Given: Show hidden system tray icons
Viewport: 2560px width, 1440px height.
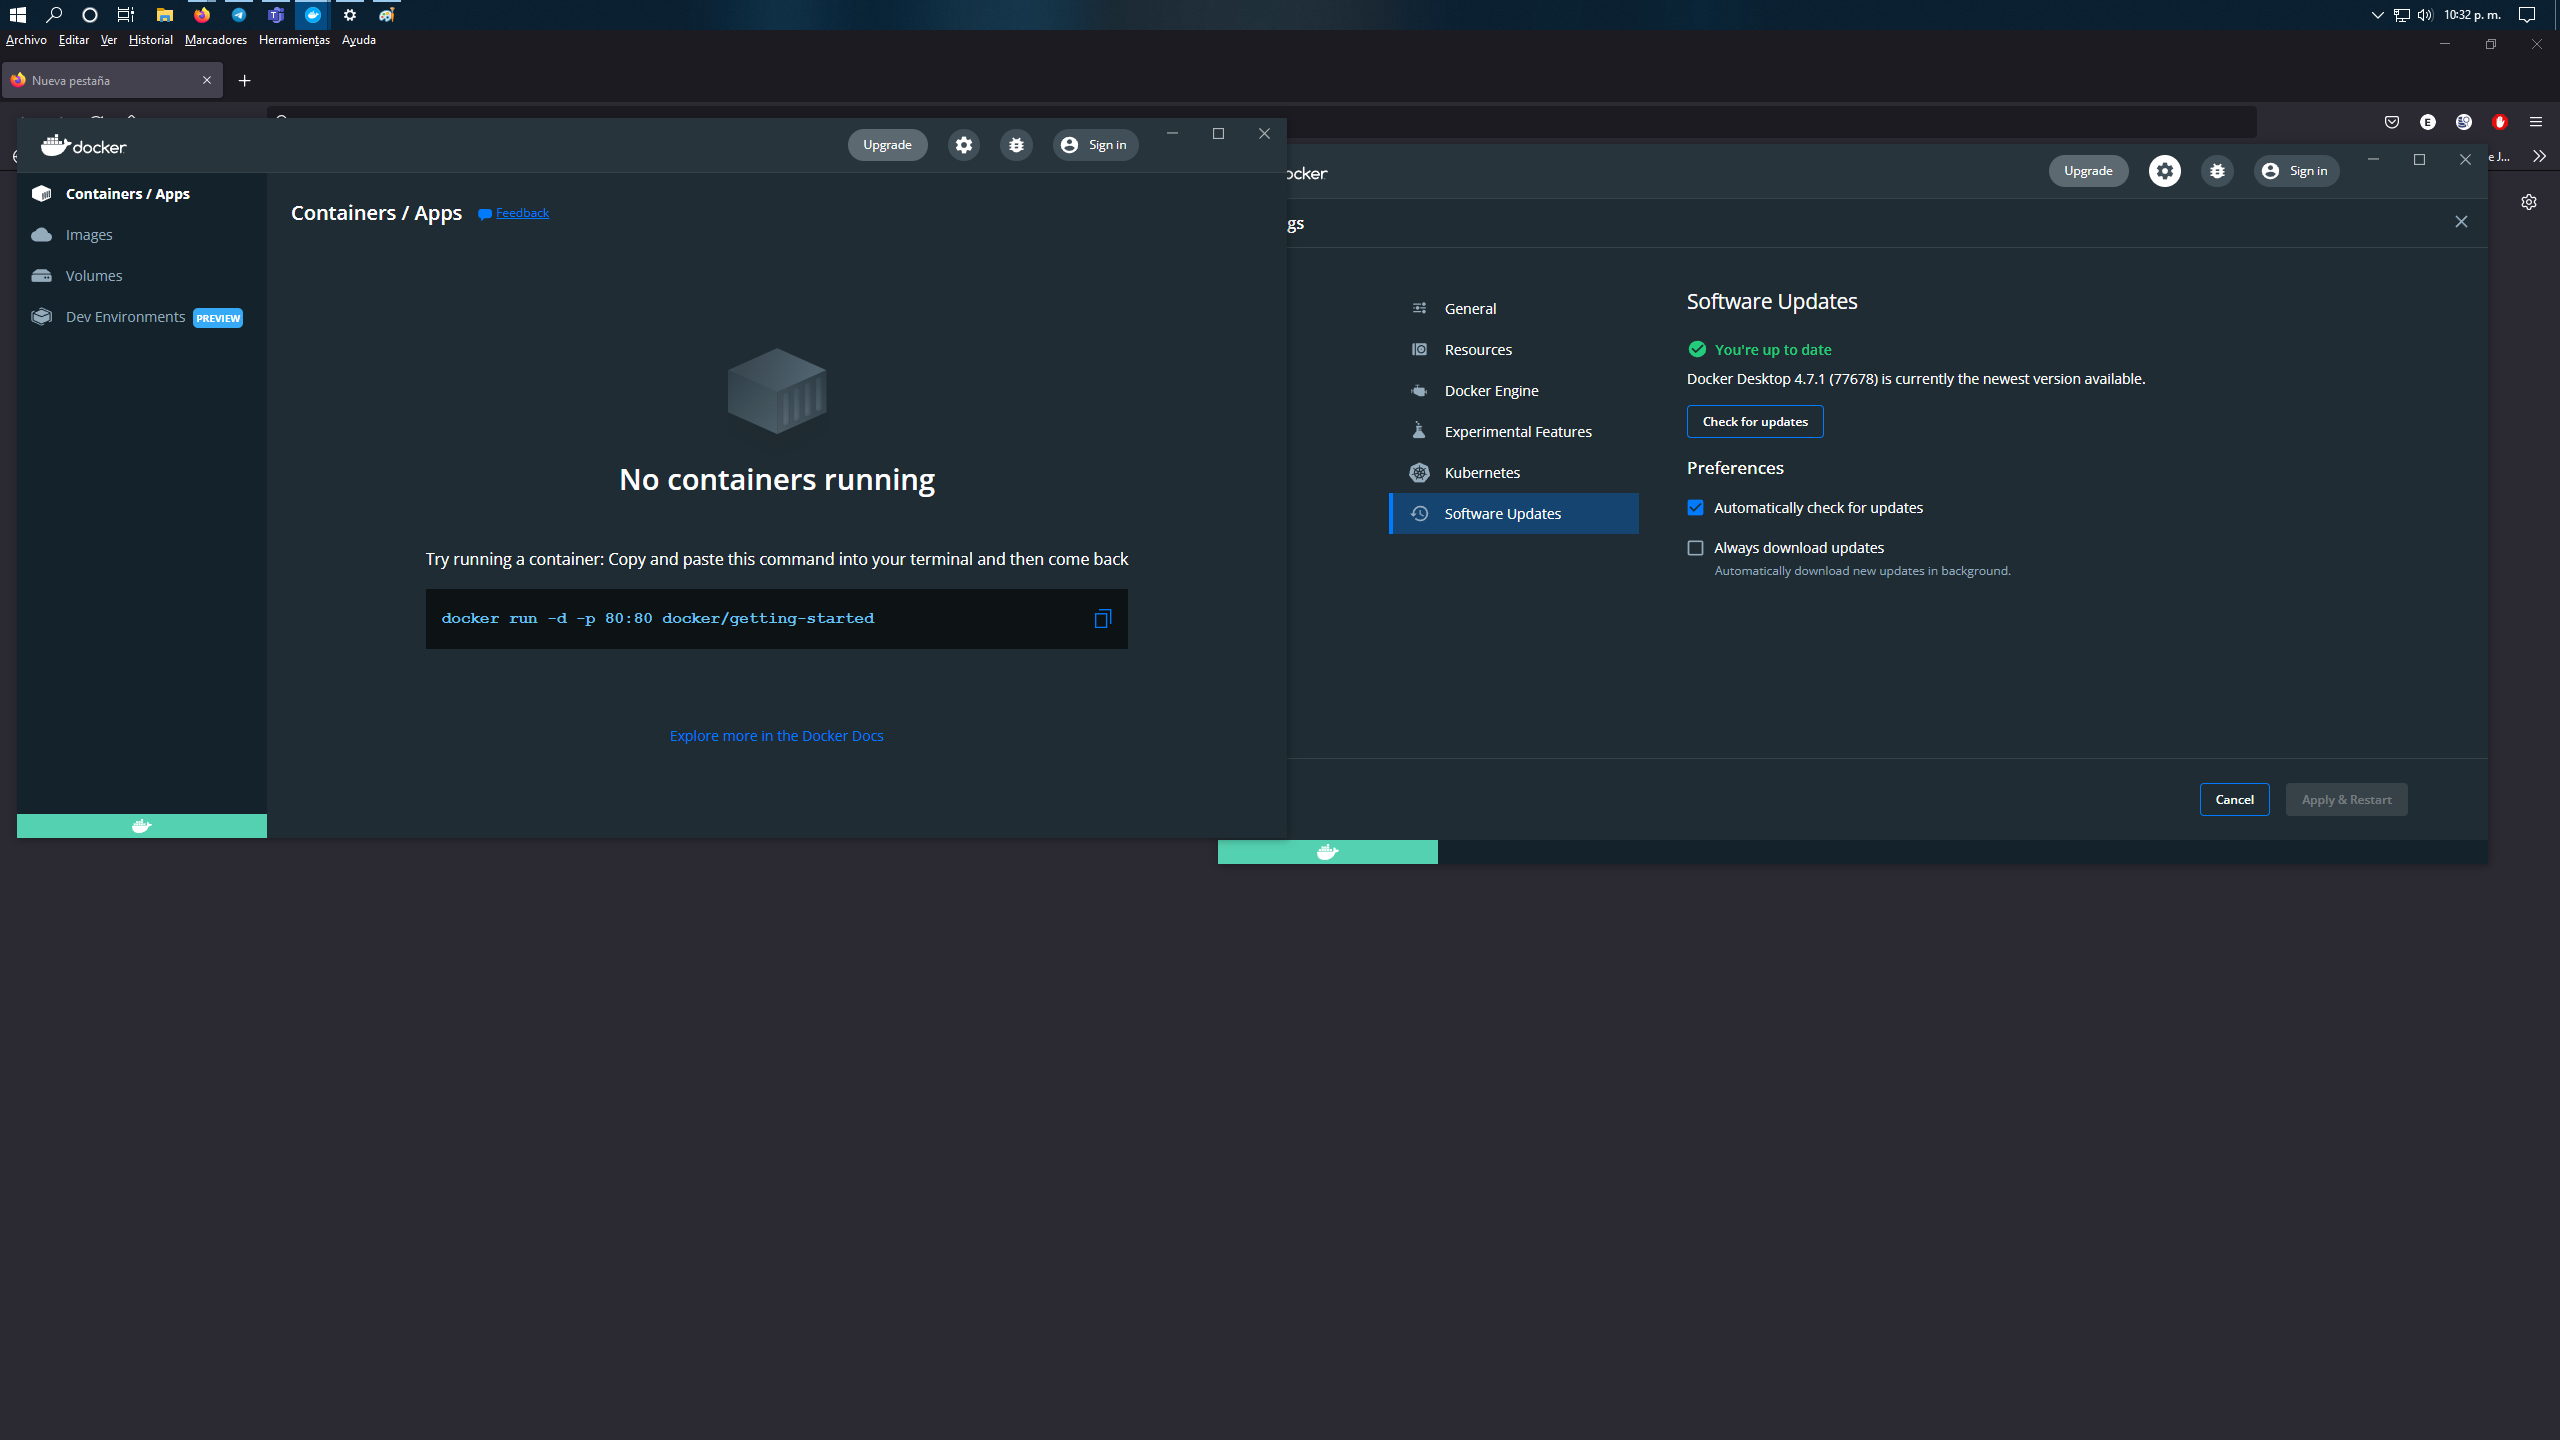Looking at the screenshot, I should [x=2378, y=15].
